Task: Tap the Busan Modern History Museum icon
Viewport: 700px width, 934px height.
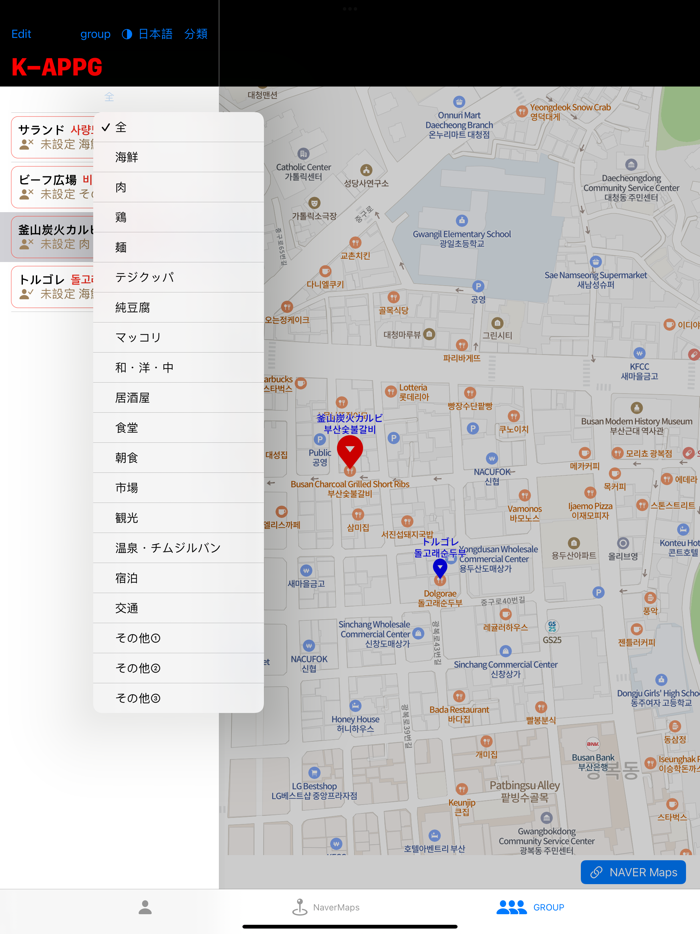Action: (x=636, y=408)
